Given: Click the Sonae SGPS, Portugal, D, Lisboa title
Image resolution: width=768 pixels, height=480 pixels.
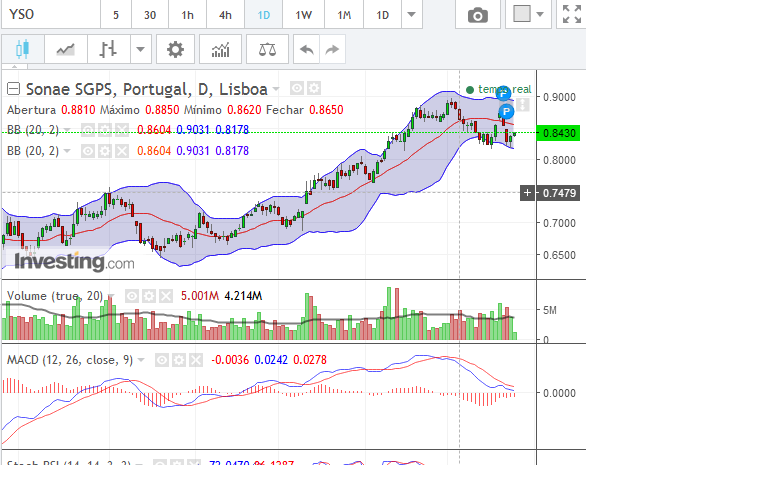Looking at the screenshot, I should [x=146, y=89].
